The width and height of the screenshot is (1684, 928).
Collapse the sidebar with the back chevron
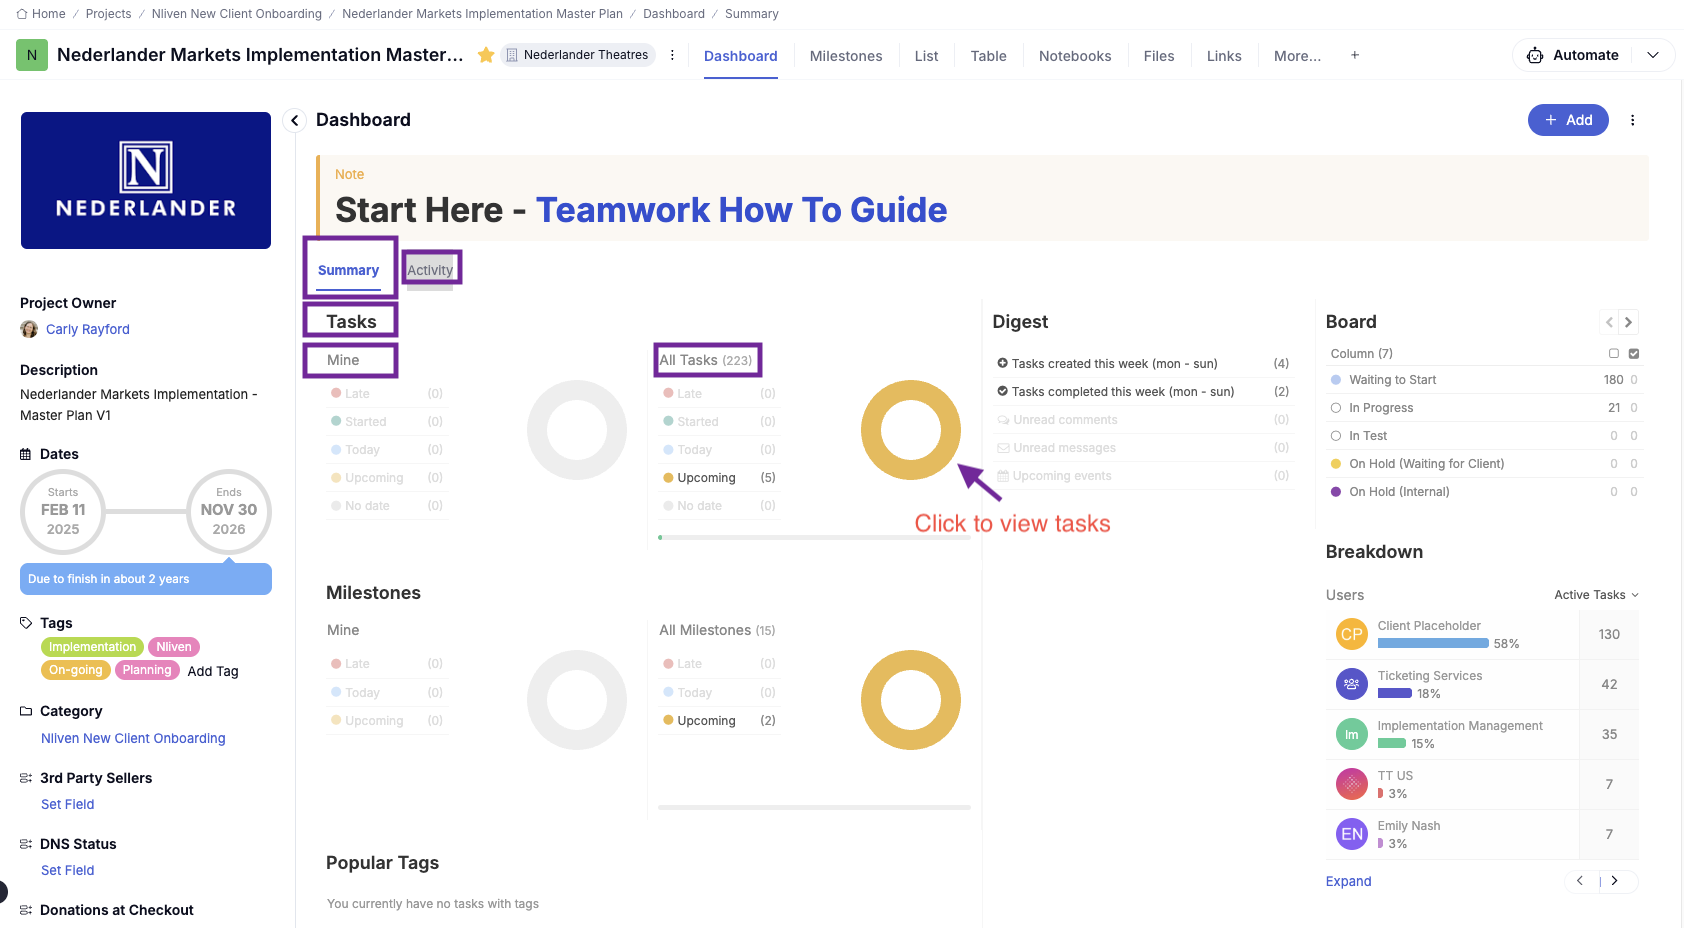point(294,120)
